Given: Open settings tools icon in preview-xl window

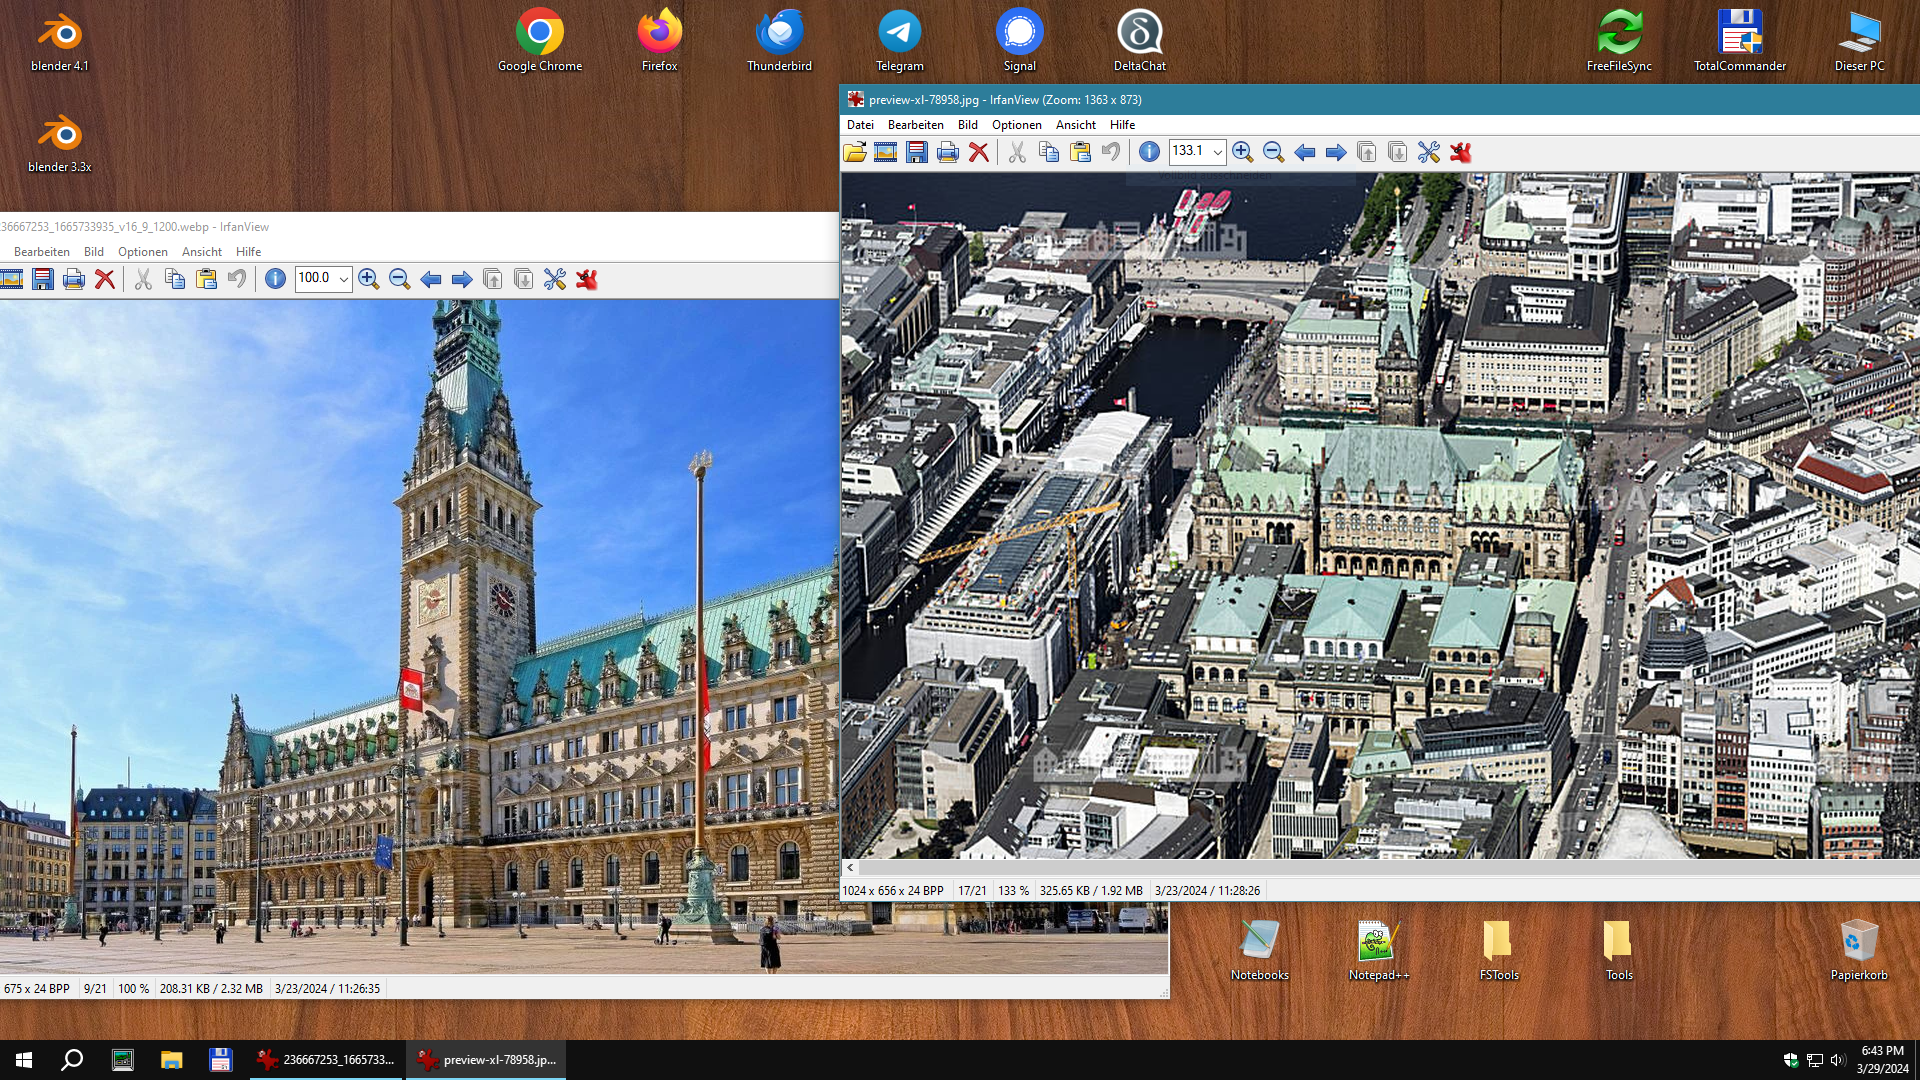Looking at the screenshot, I should [1428, 152].
